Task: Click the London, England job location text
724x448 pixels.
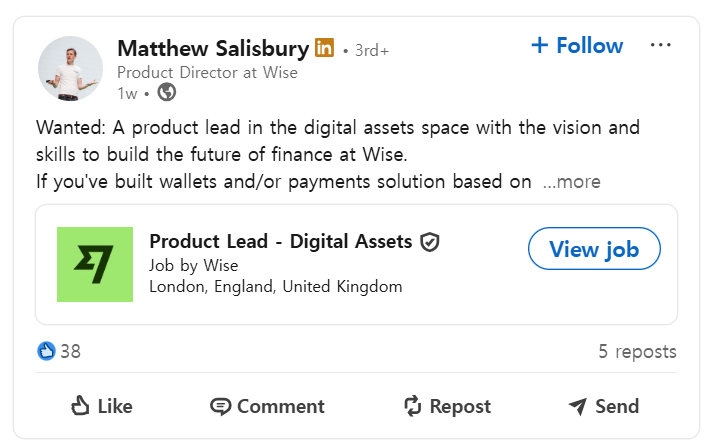Action: pyautogui.click(x=275, y=286)
